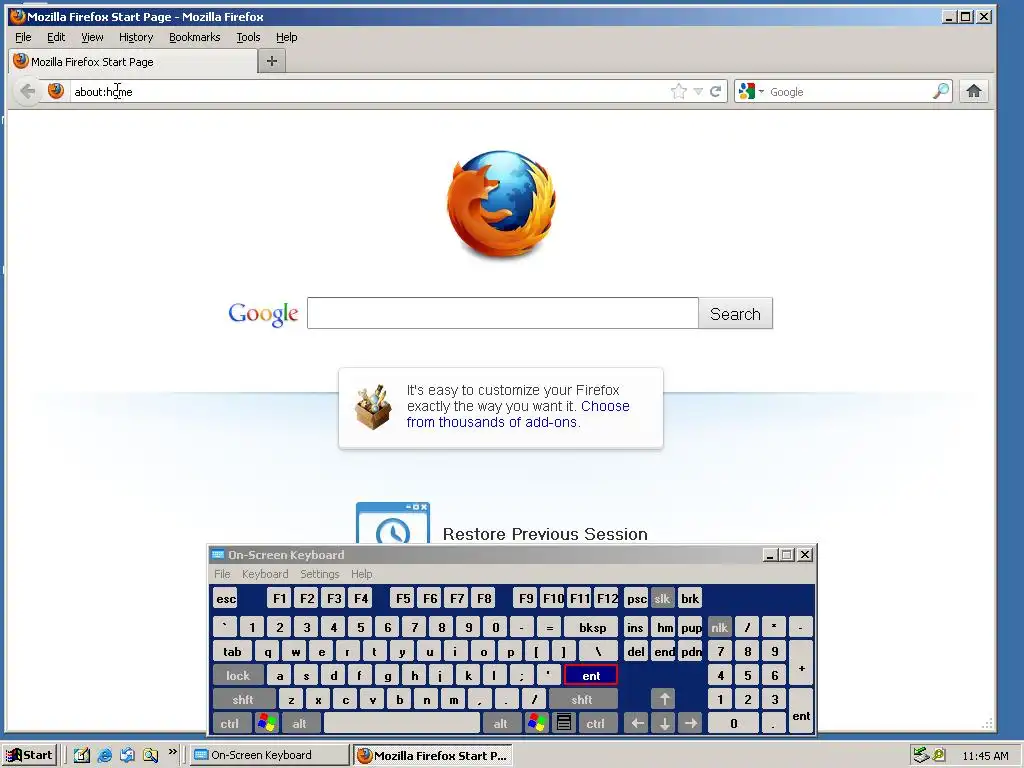Toggle the right shft key
Image resolution: width=1024 pixels, height=768 pixels.
click(x=582, y=699)
